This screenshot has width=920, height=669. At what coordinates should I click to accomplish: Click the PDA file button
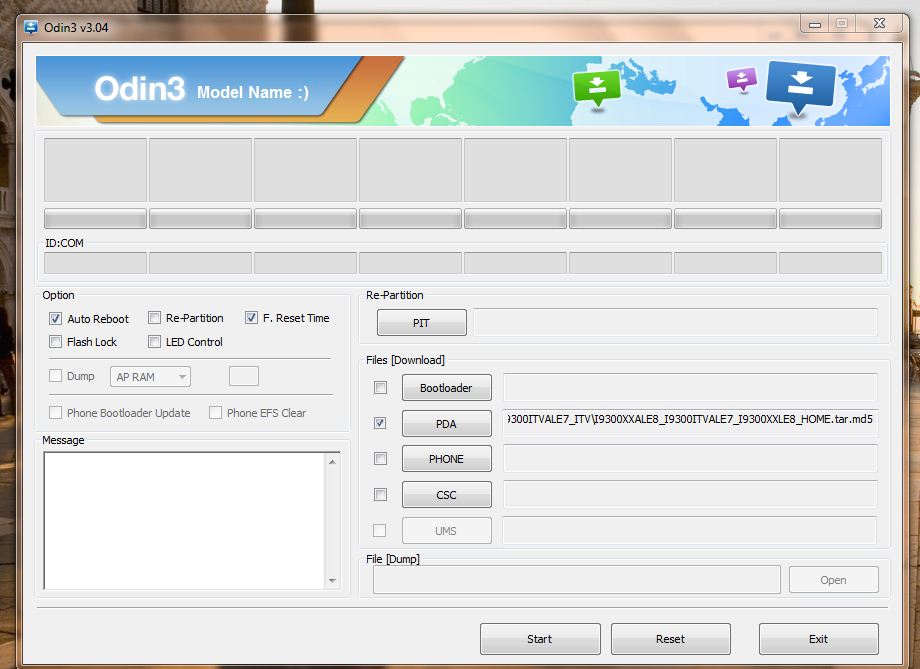446,424
